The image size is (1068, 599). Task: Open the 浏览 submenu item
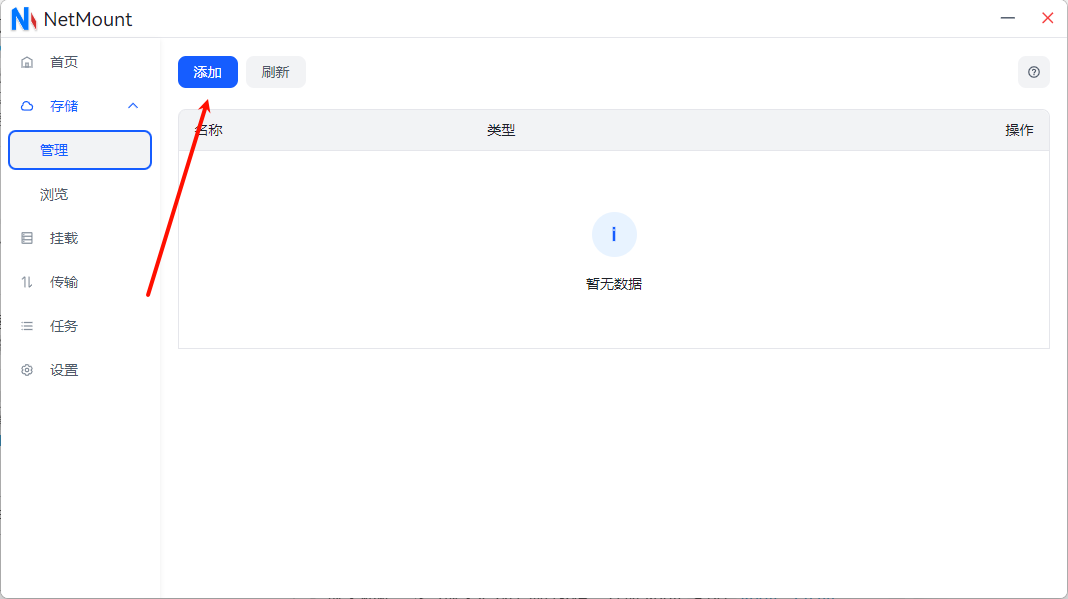coord(80,194)
